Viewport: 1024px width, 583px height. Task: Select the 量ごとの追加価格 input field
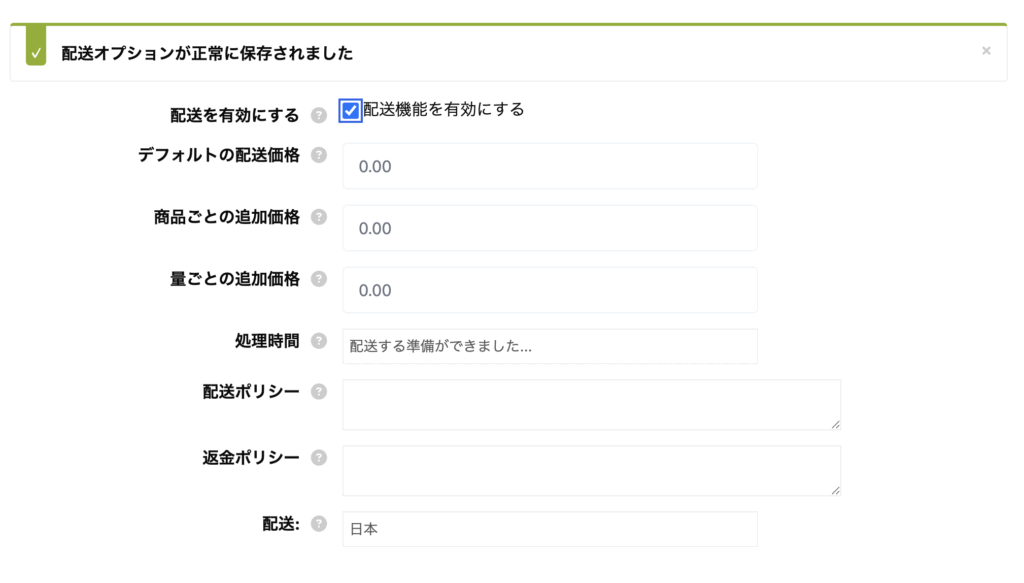550,290
